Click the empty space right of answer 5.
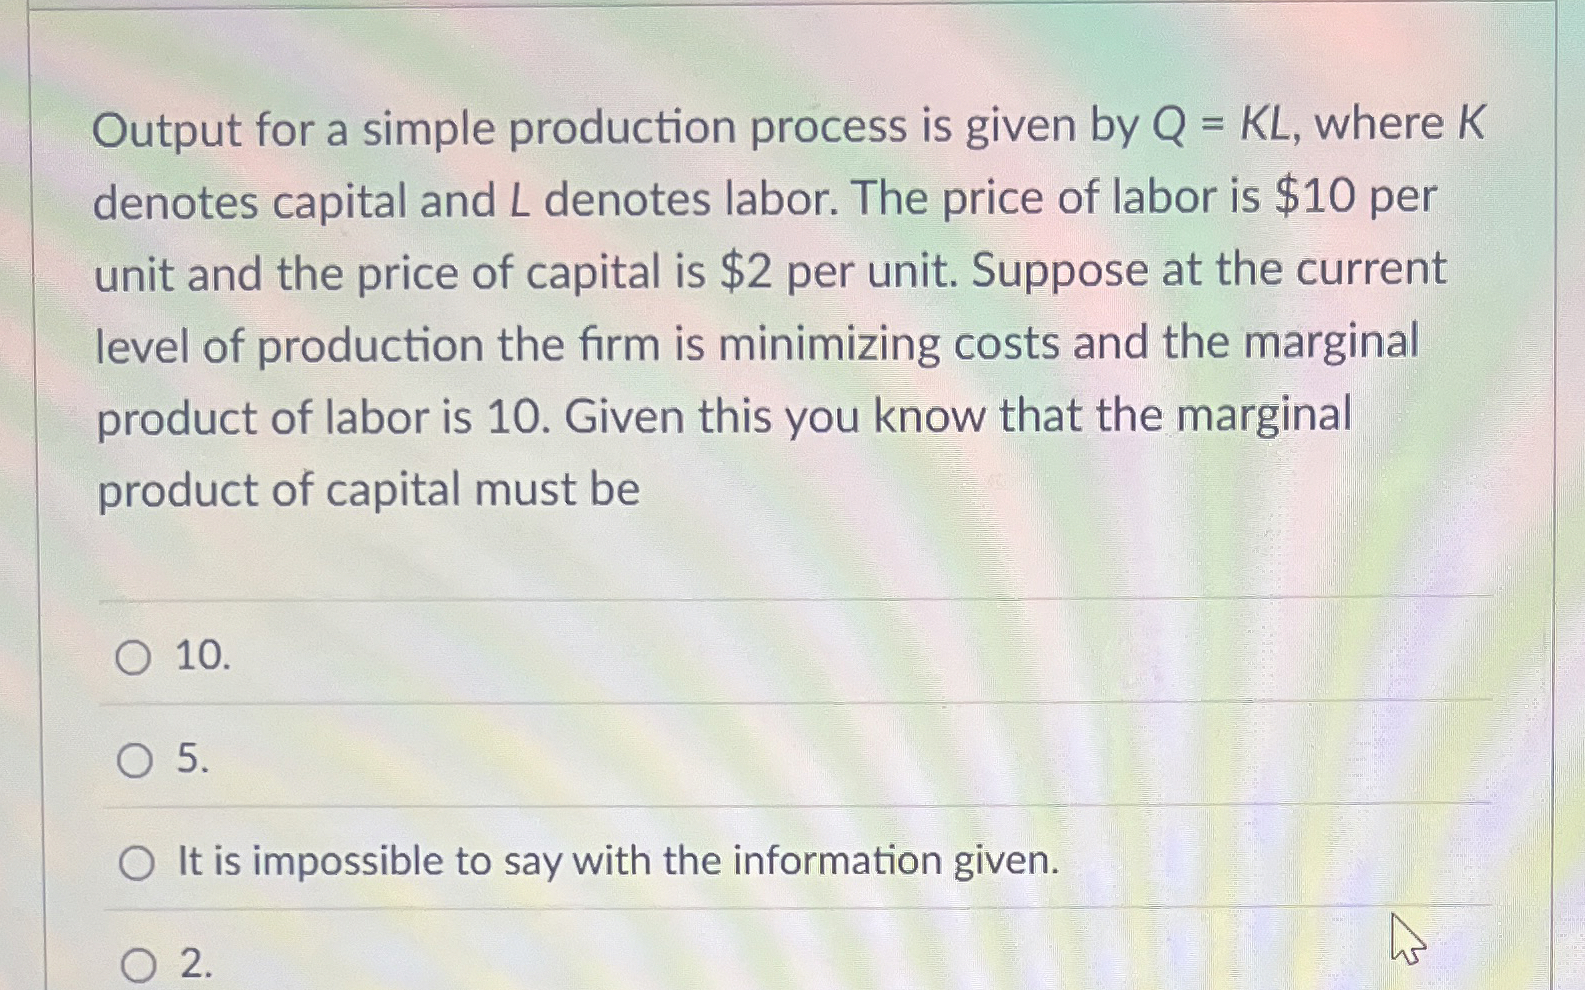Image resolution: width=1585 pixels, height=990 pixels. pos(800,762)
